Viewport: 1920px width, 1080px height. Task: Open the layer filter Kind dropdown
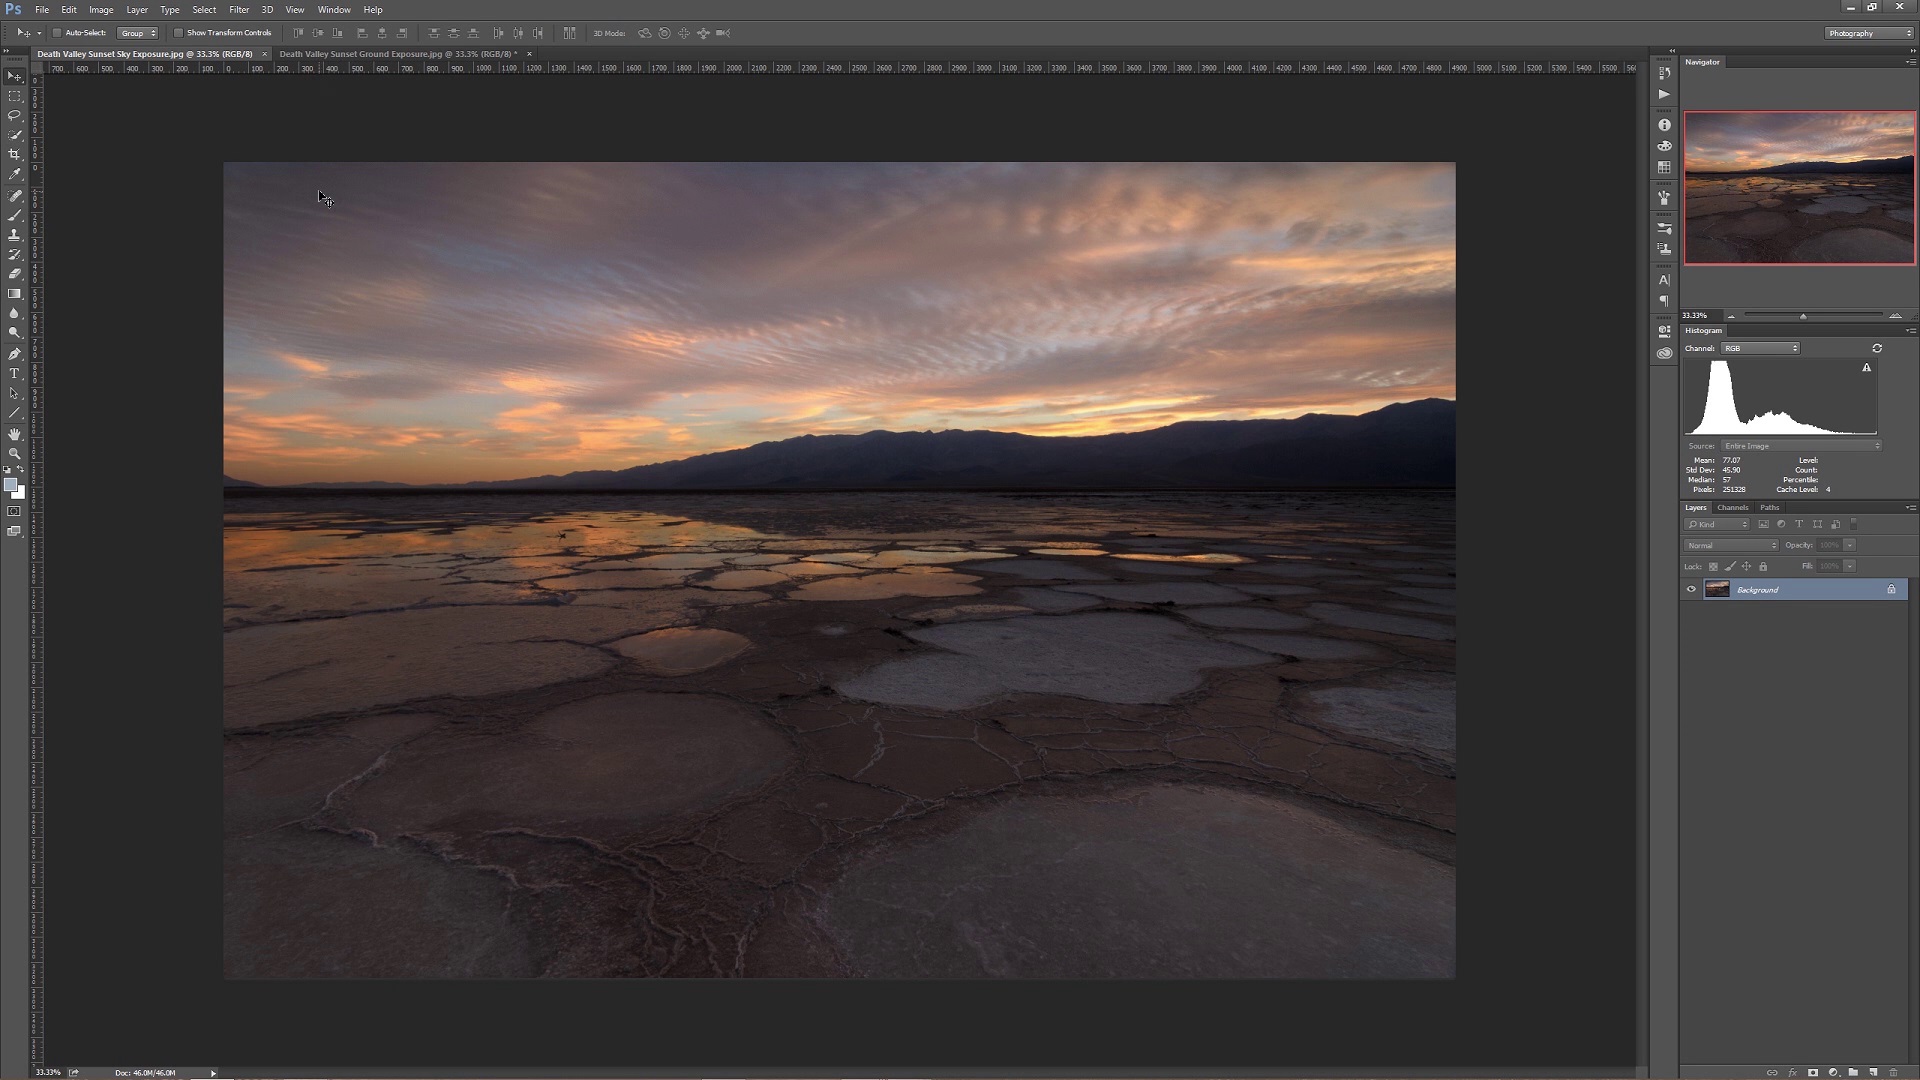pos(1717,525)
